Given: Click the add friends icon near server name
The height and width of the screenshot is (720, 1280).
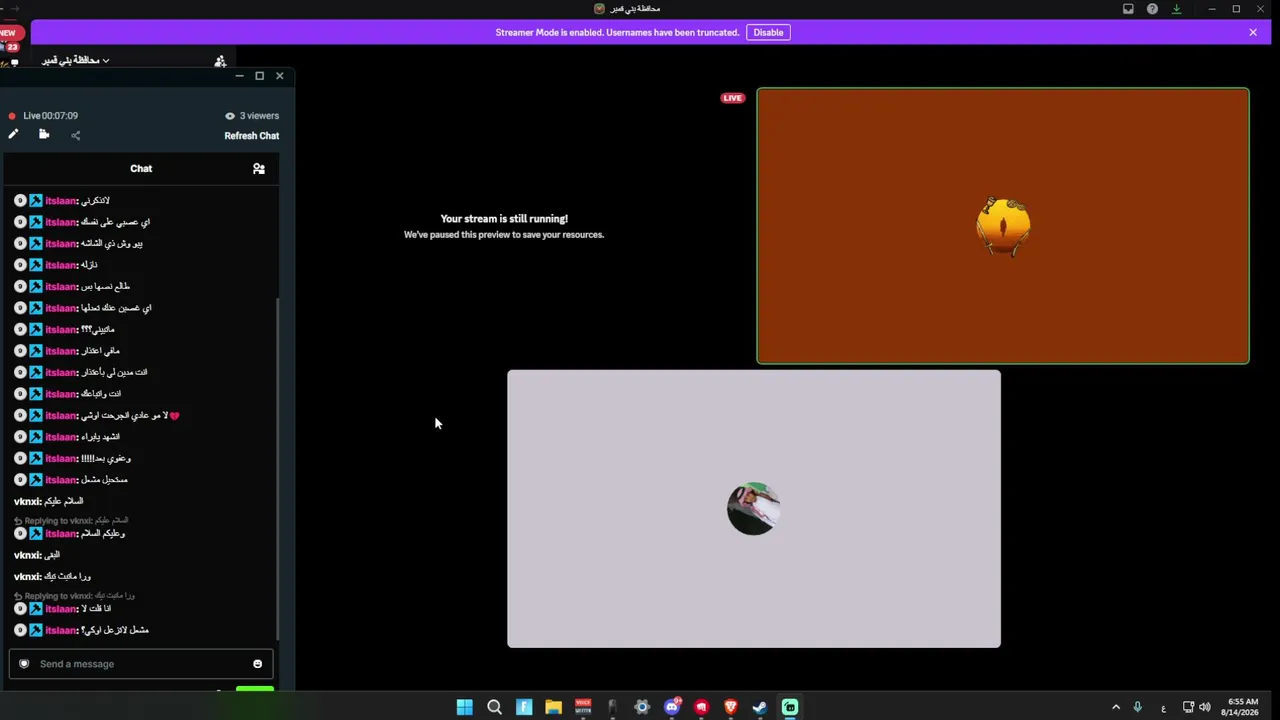Looking at the screenshot, I should pos(220,61).
